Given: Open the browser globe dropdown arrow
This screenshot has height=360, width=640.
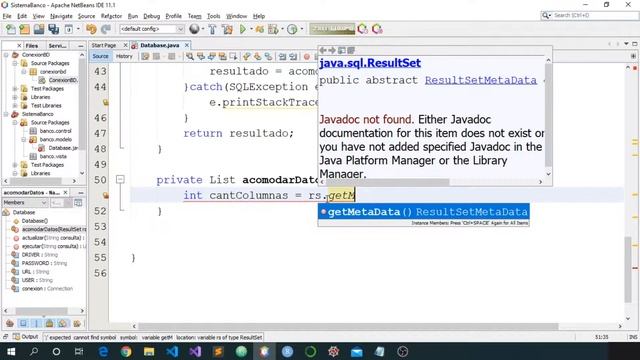Looking at the screenshot, I should pos(203,29).
